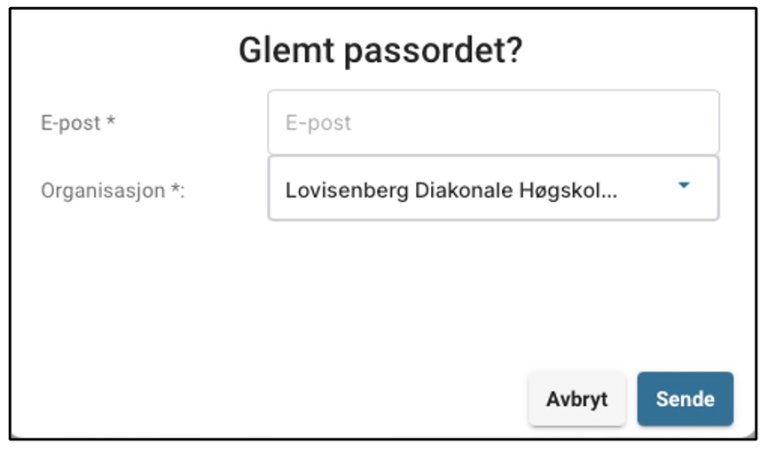The height and width of the screenshot is (452, 768).
Task: Expand the Lovisenberg Diakonale Høgskole selector
Action: pos(492,188)
